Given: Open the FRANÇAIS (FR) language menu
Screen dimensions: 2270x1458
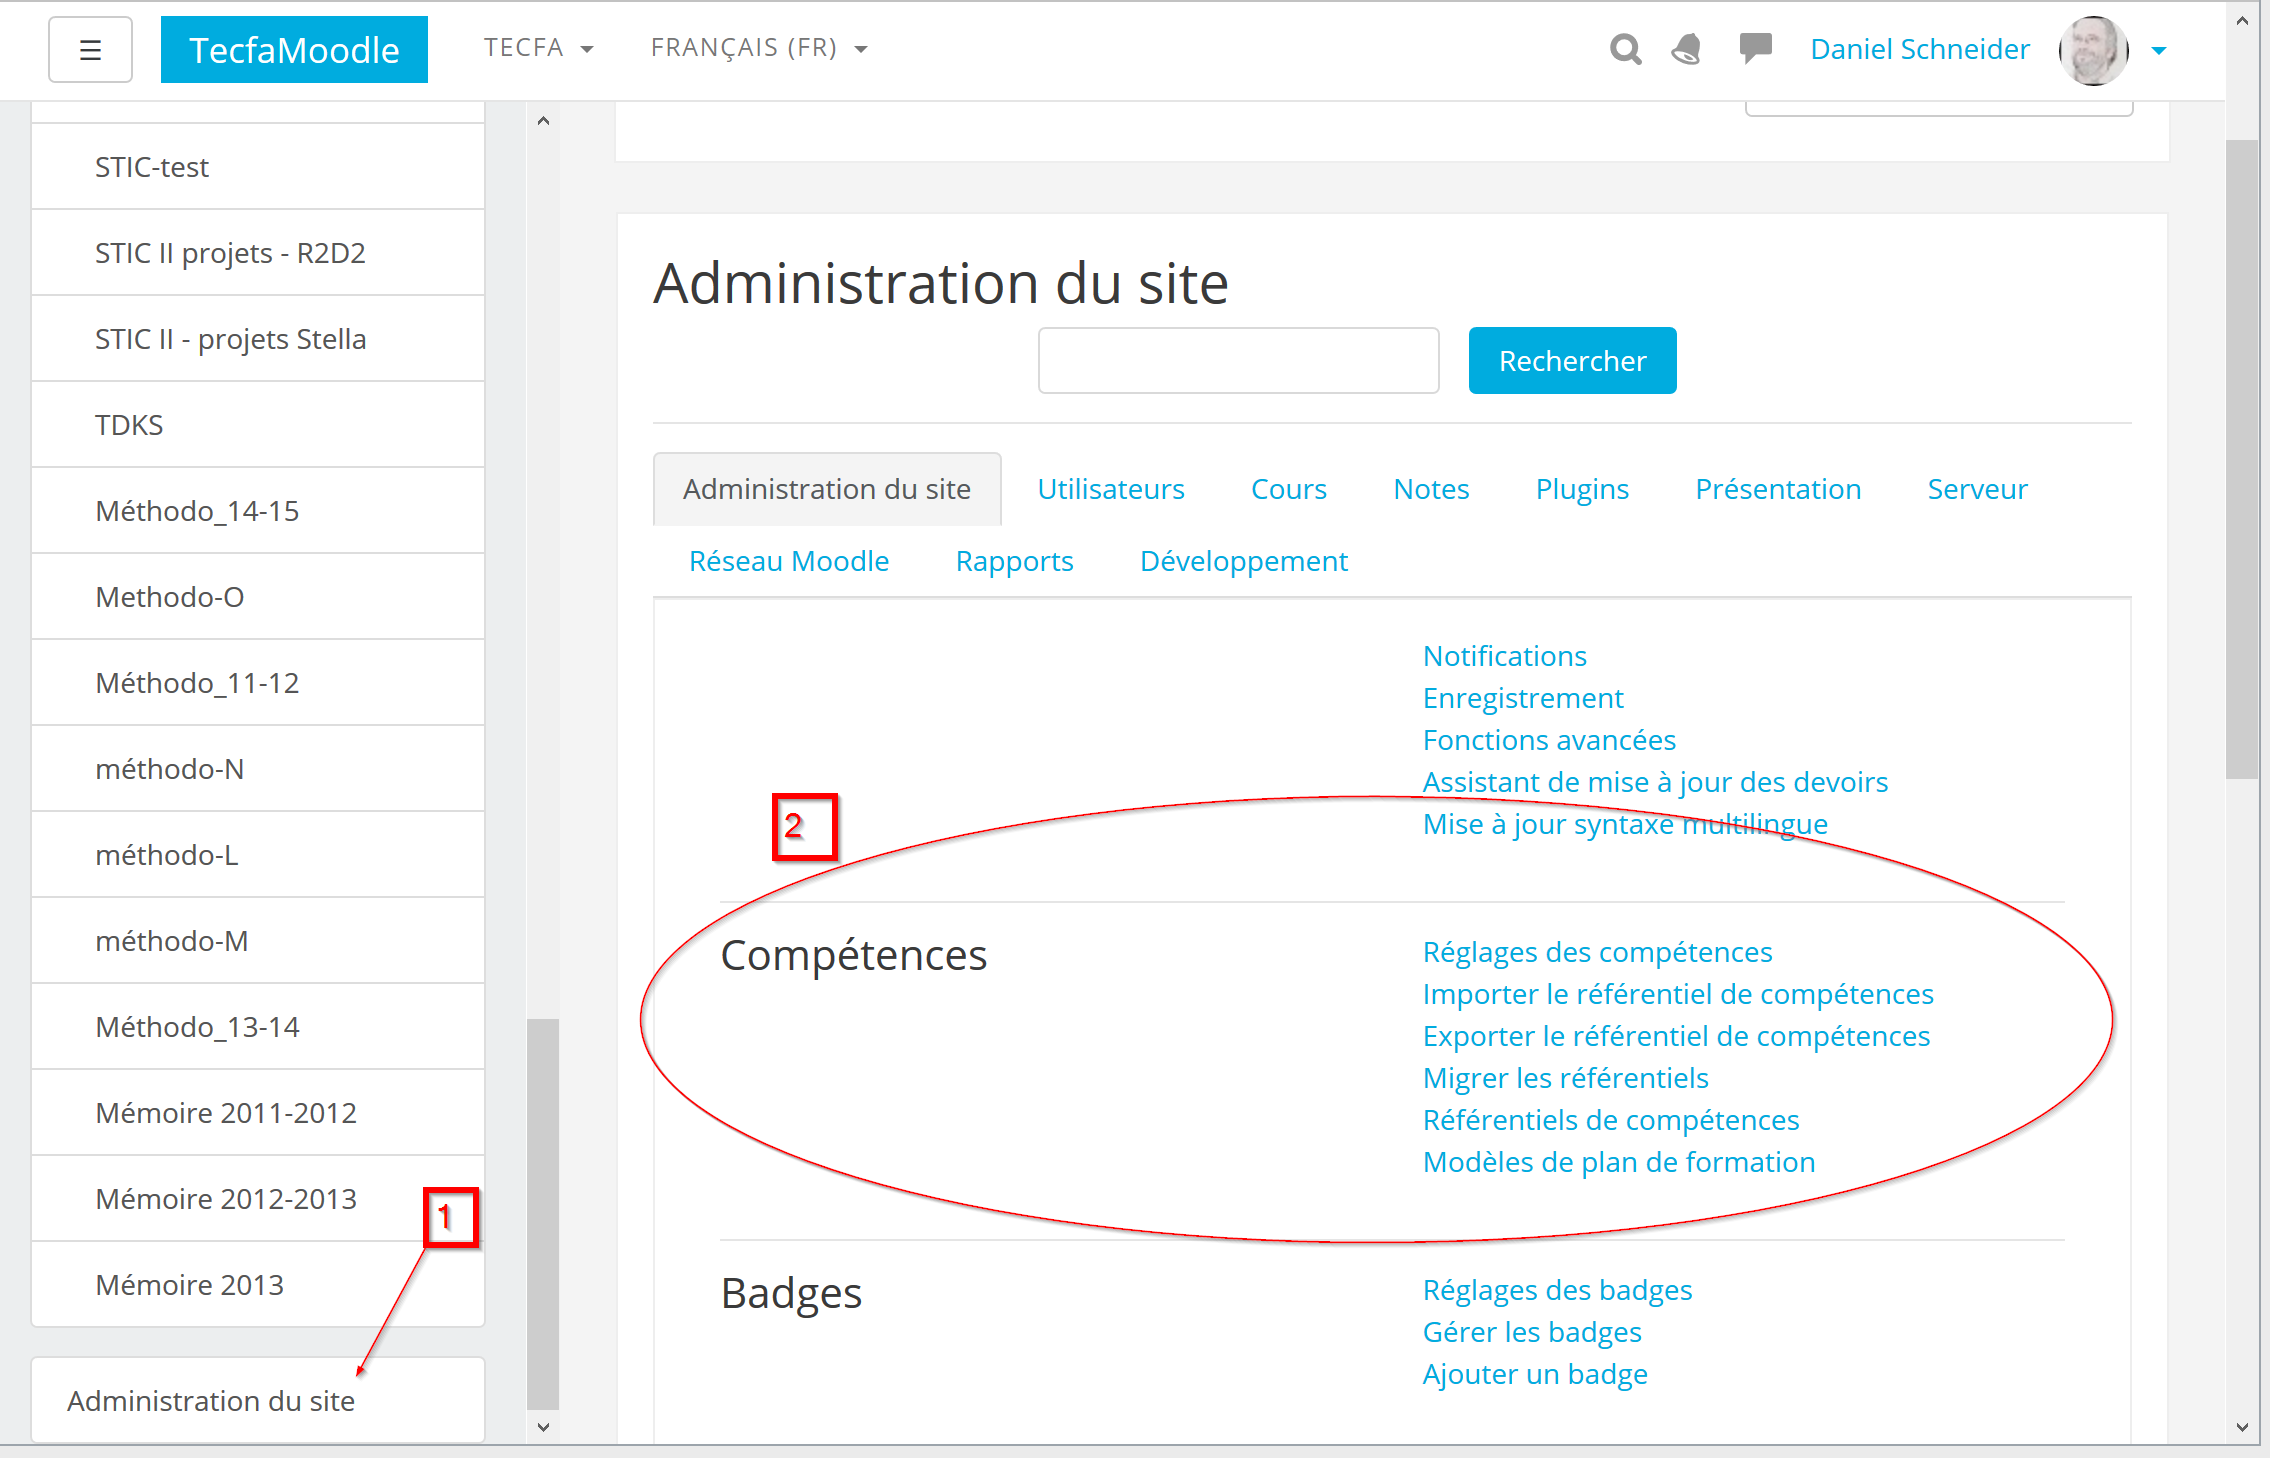Looking at the screenshot, I should click(x=759, y=48).
